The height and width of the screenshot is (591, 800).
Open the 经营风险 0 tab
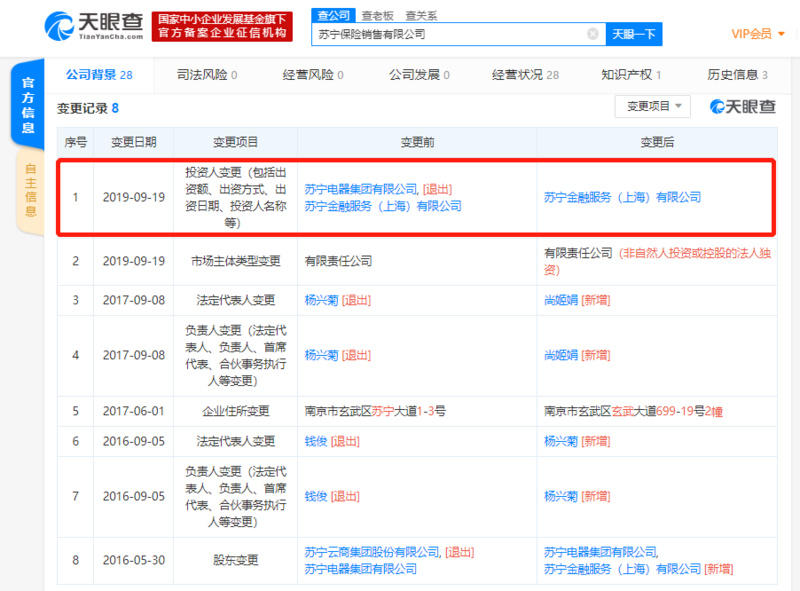(313, 75)
